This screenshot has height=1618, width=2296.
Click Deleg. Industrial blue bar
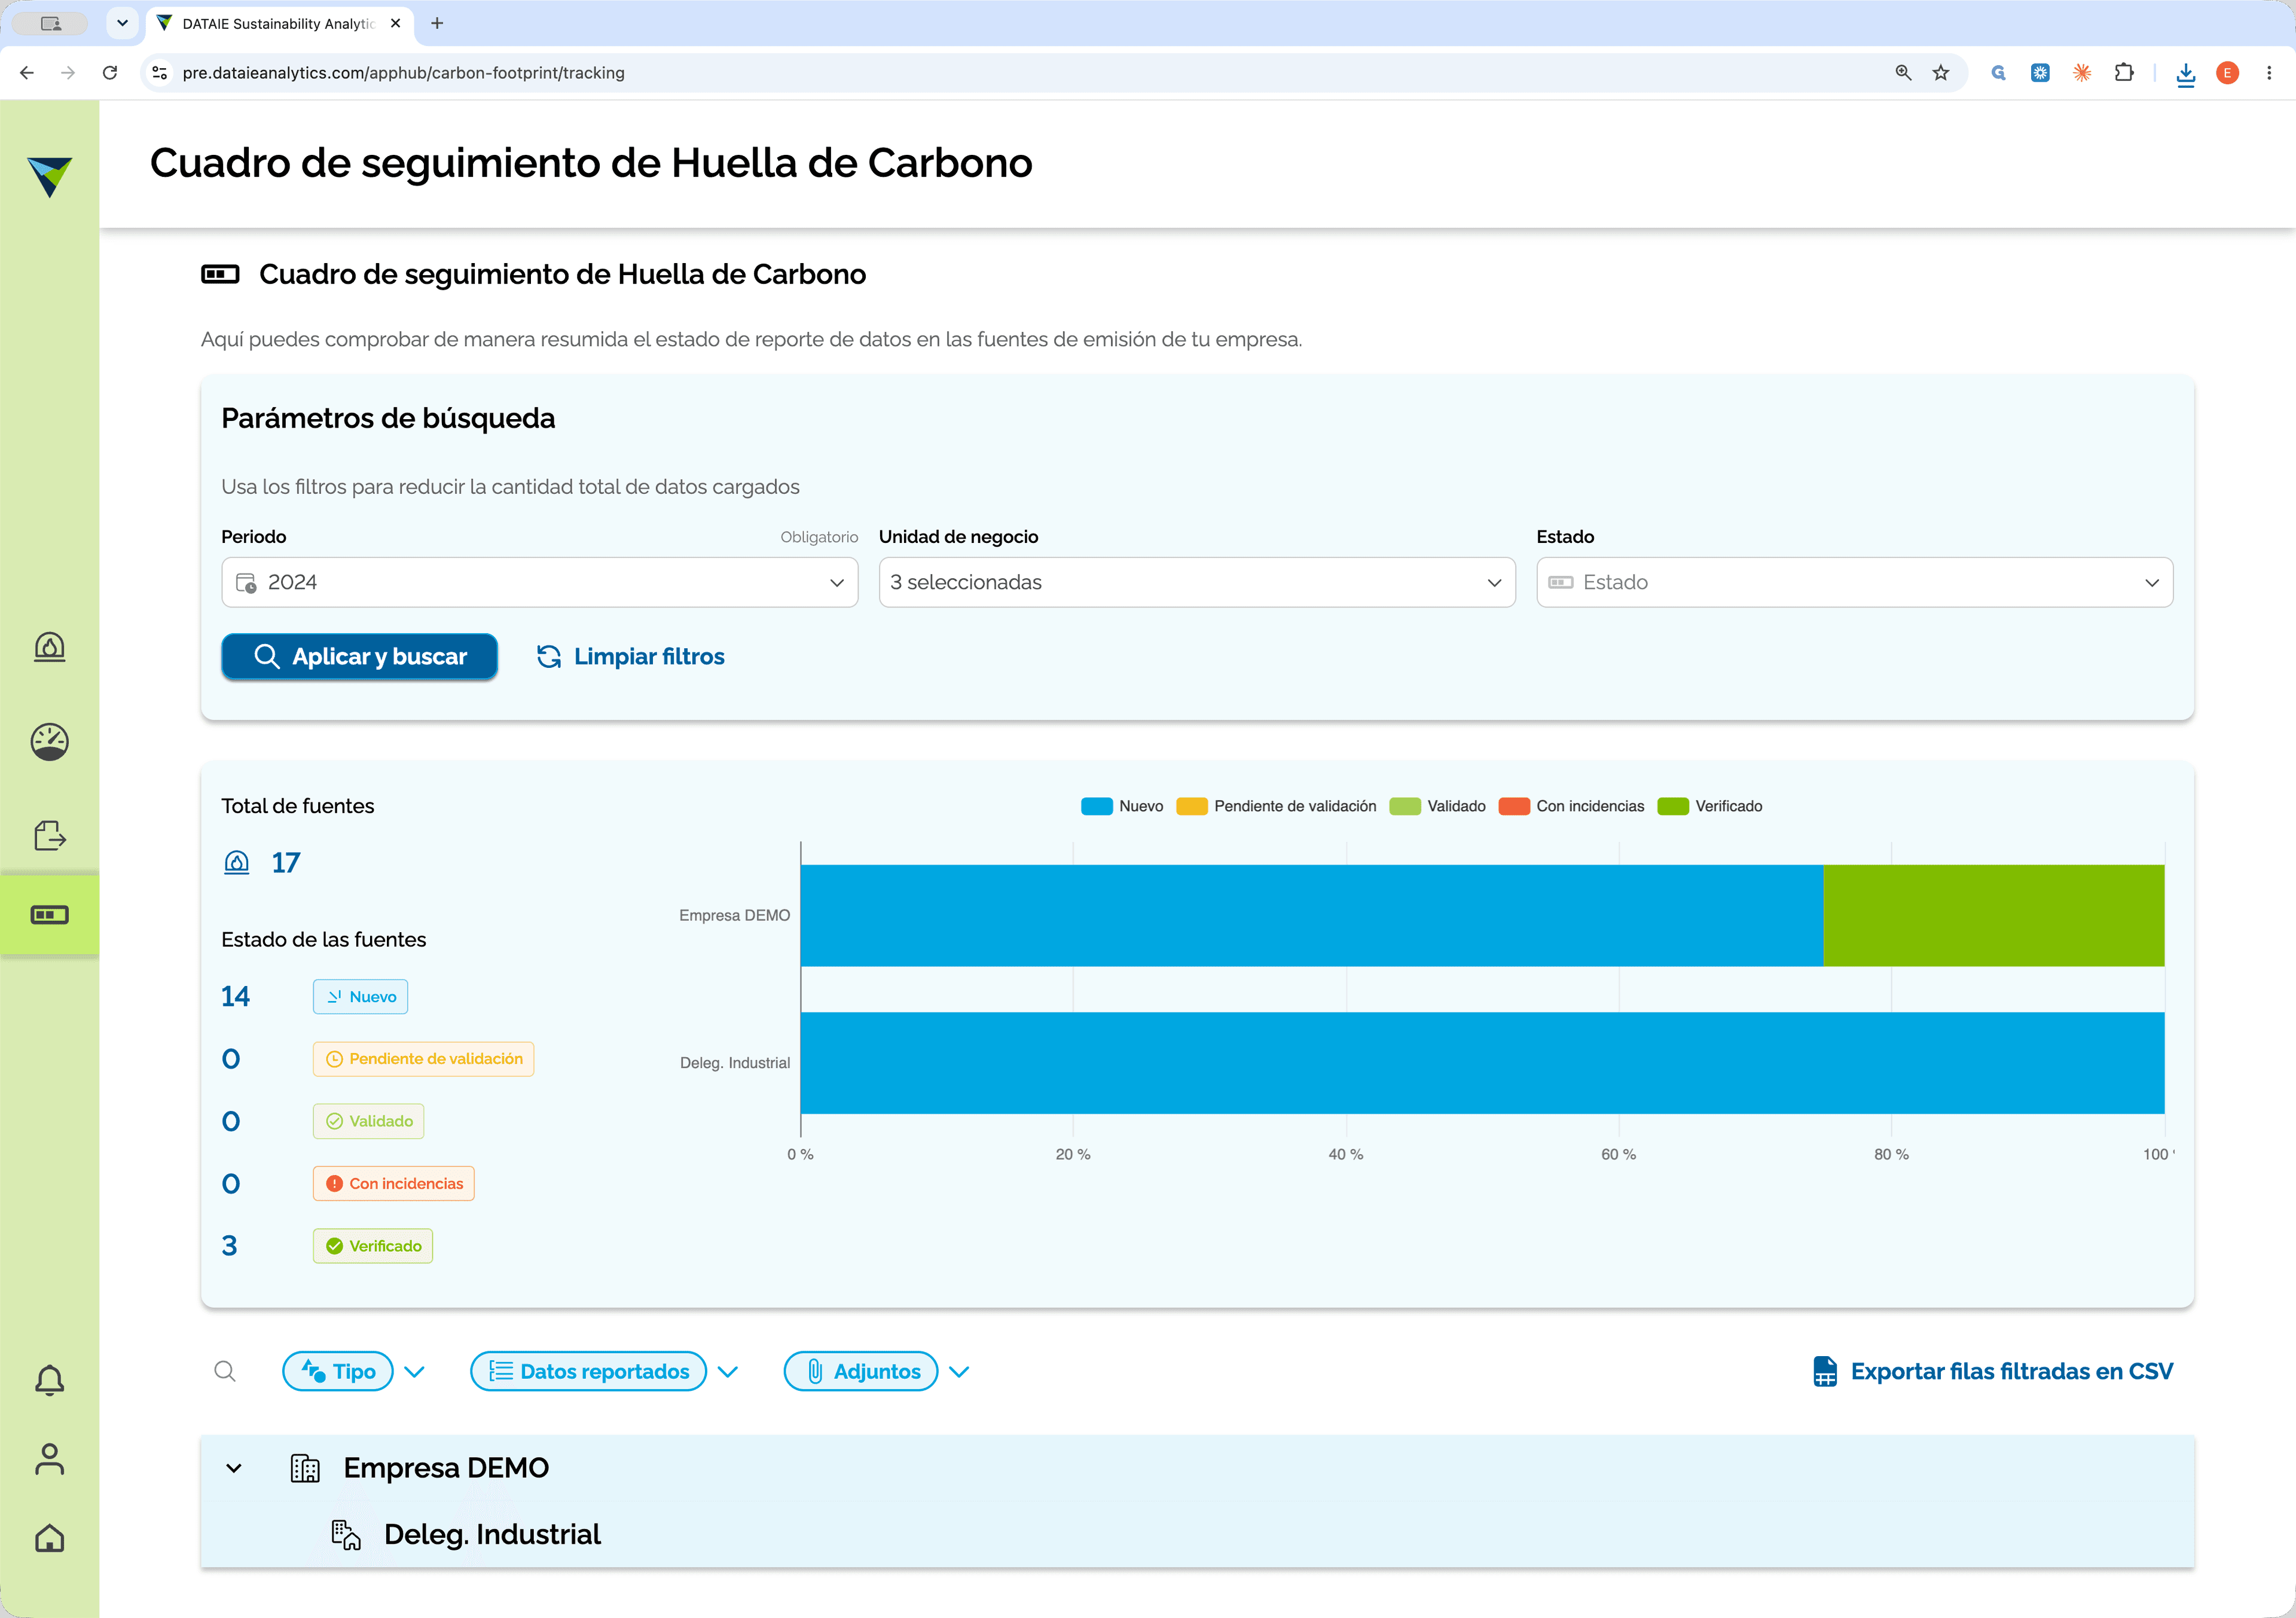pyautogui.click(x=1483, y=1063)
